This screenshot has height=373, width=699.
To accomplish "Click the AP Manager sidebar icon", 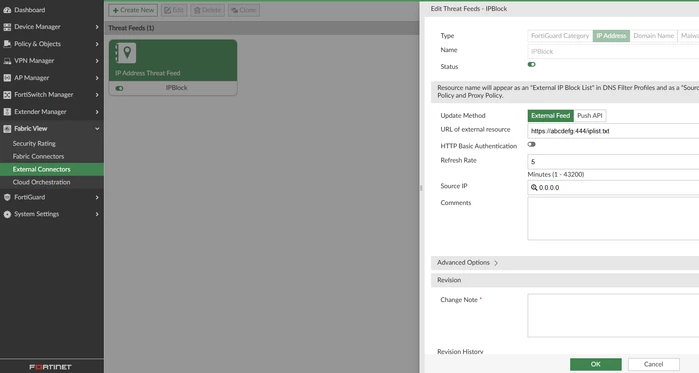I will tap(7, 78).
